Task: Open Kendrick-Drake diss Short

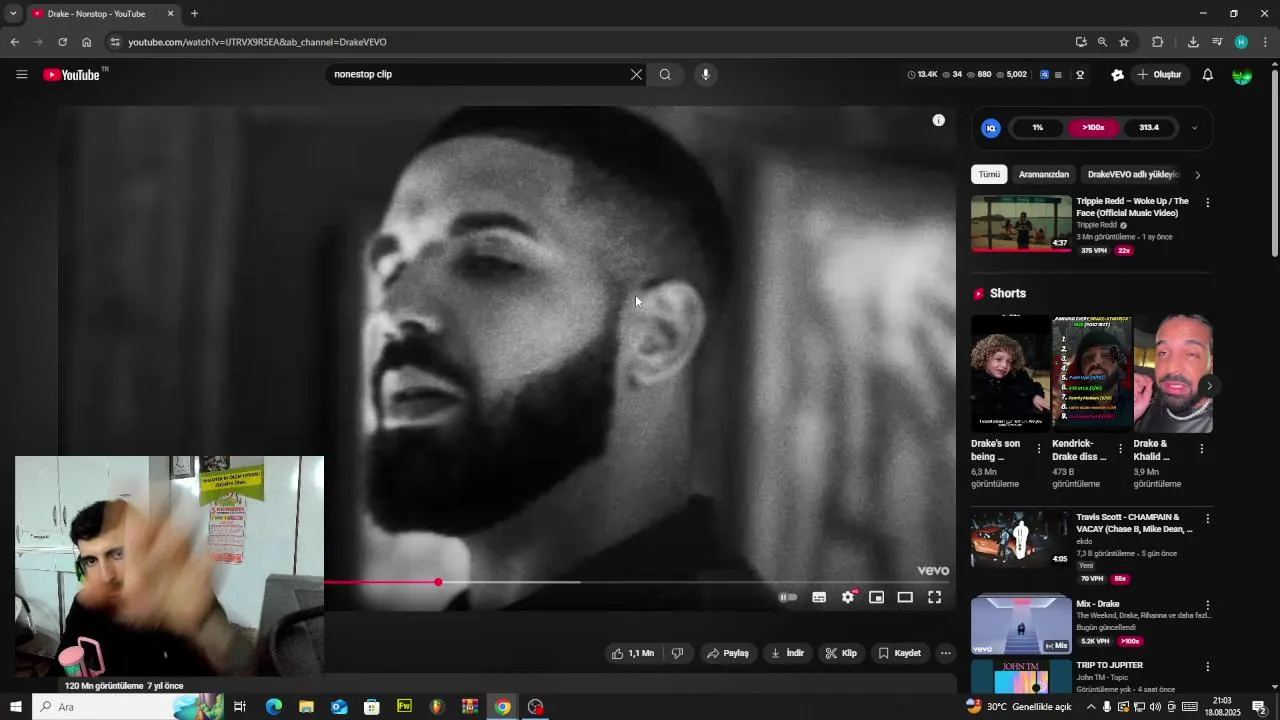Action: tap(1092, 373)
